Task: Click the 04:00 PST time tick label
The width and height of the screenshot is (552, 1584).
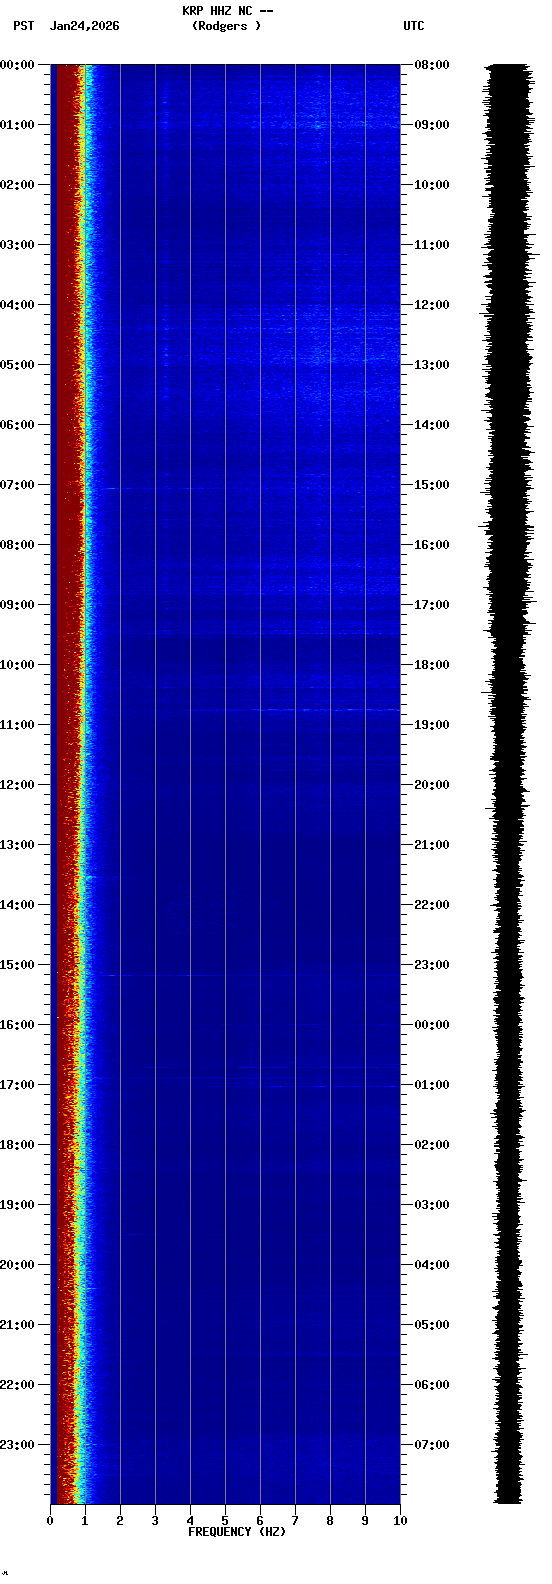Action: point(17,305)
